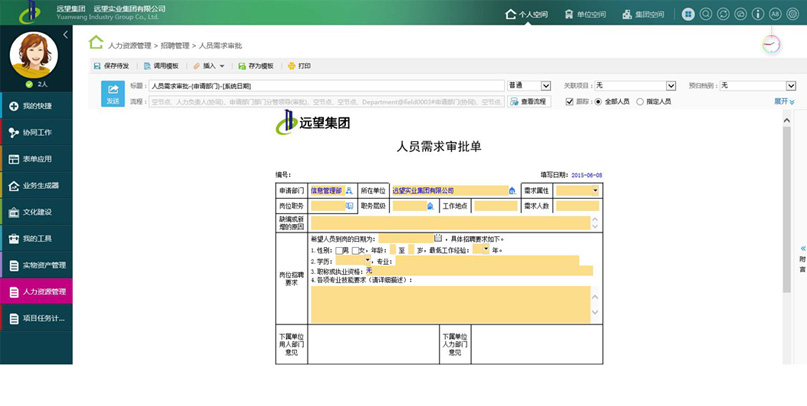Click the refresh circular arrows icon
Viewport: 807px width, 406px height.
[723, 14]
